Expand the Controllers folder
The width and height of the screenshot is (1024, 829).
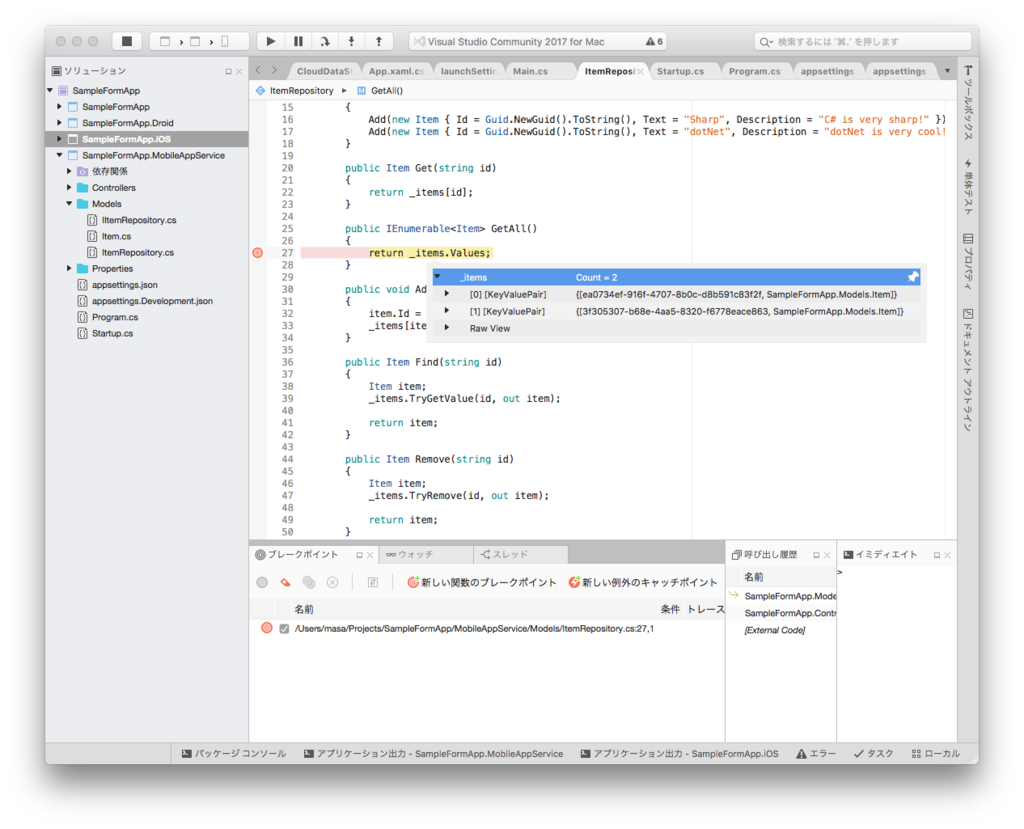pyautogui.click(x=69, y=187)
